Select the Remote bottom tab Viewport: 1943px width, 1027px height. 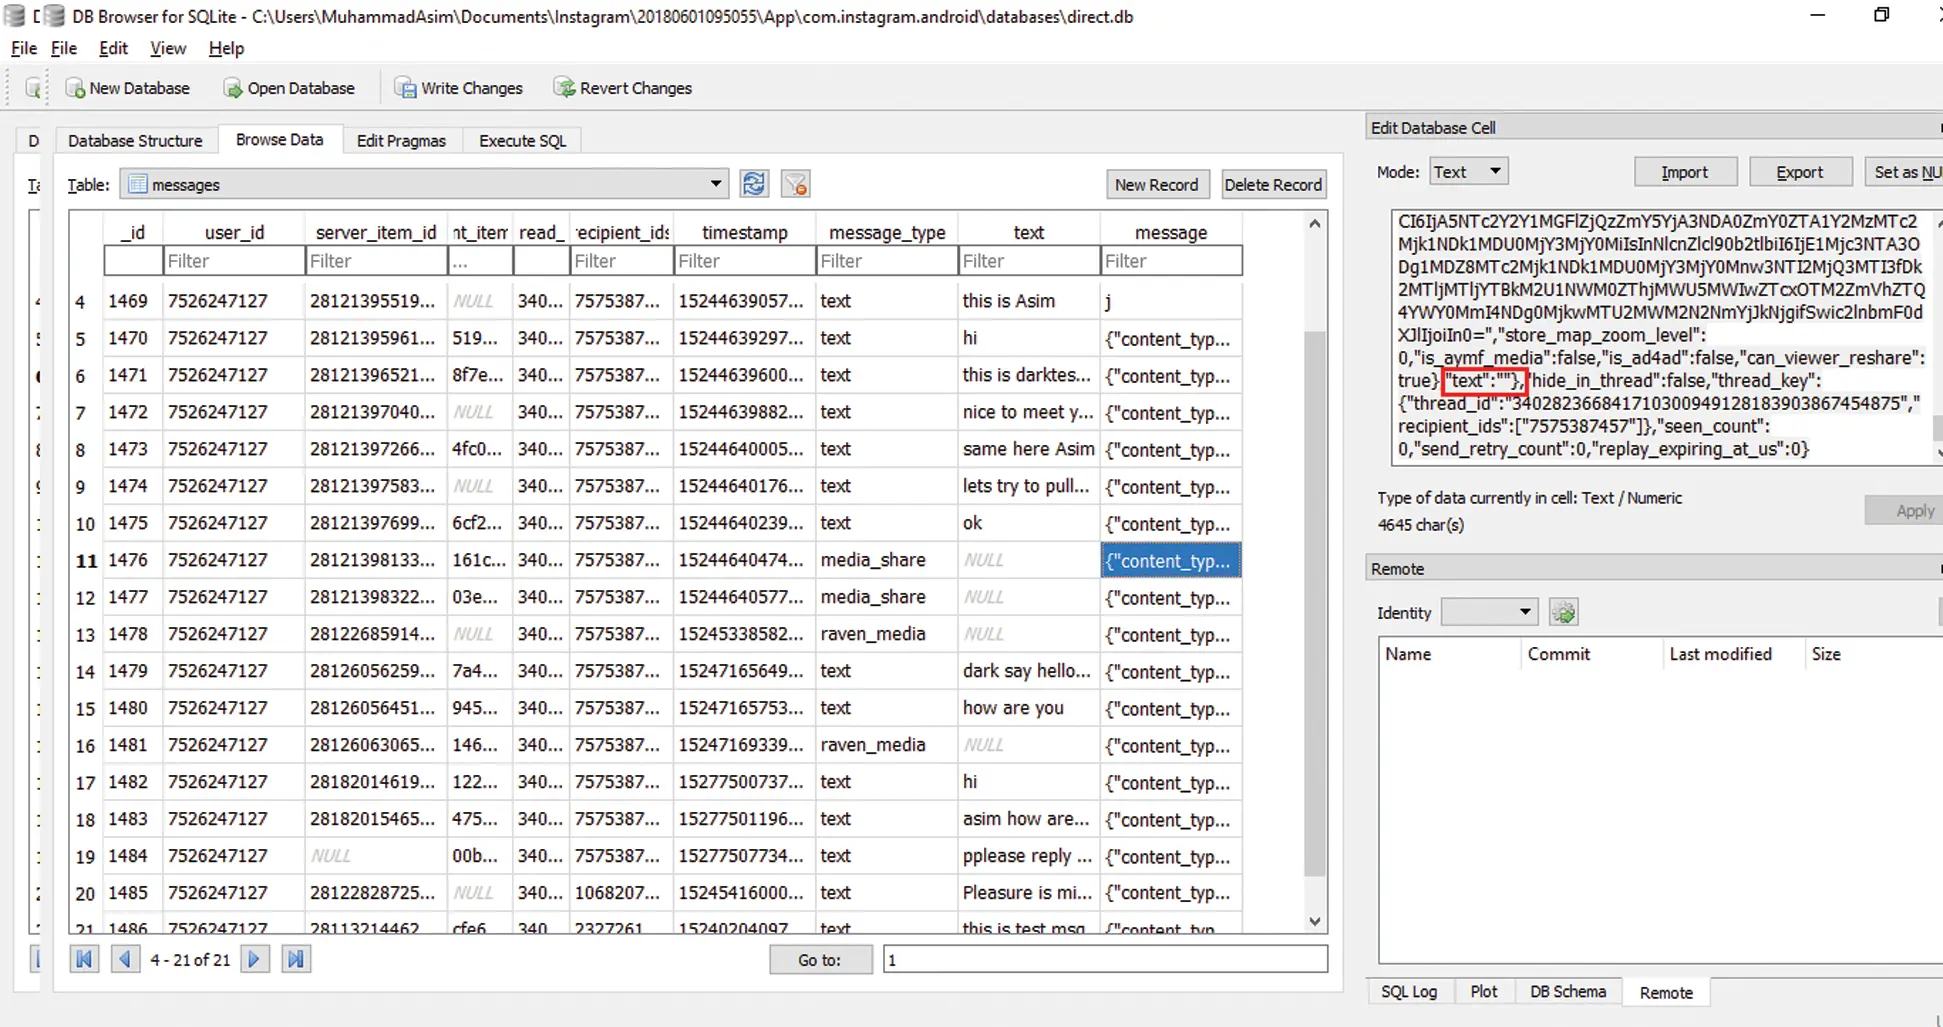[1666, 992]
